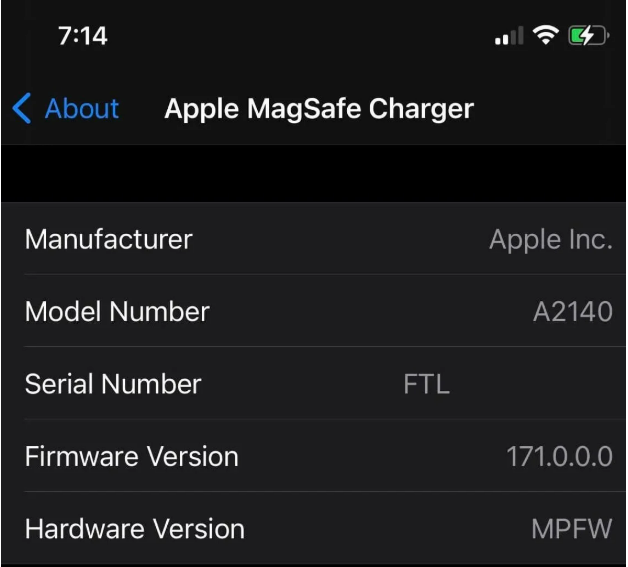Tap the Apple MagSafe Charger title
Screen dimensions: 628x567
pyautogui.click(x=319, y=108)
